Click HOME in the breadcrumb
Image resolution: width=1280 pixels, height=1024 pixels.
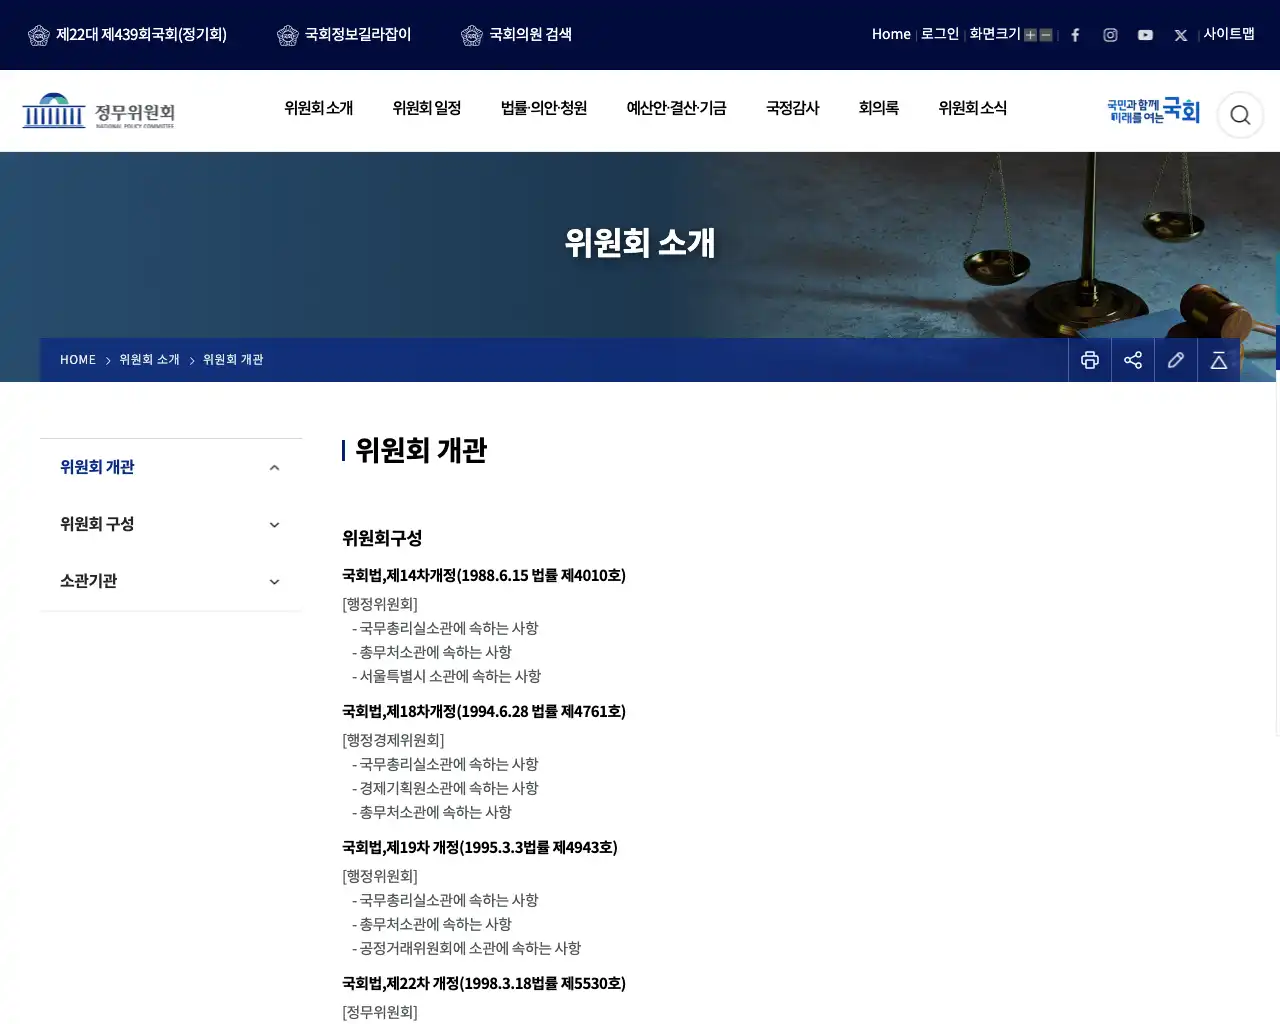click(78, 360)
